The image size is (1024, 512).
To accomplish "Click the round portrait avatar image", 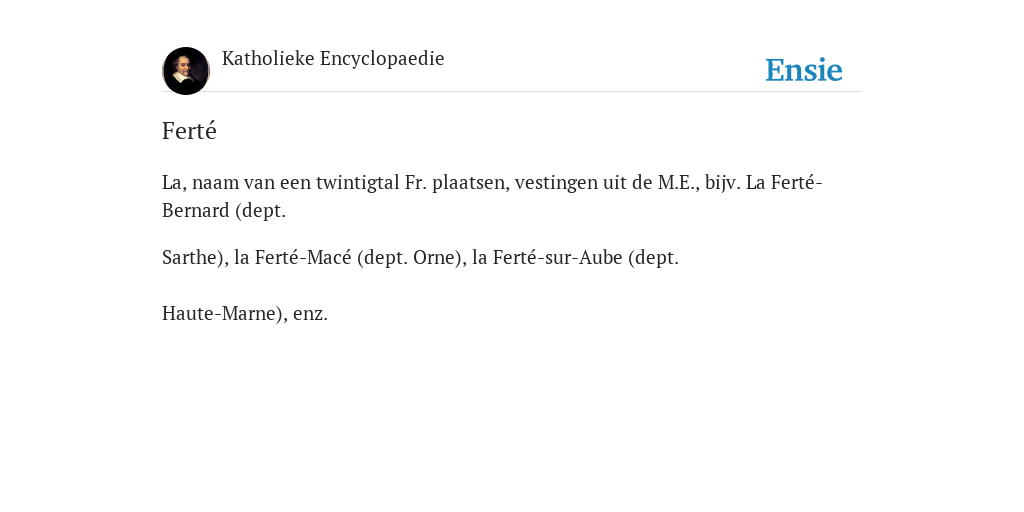I will [x=186, y=71].
